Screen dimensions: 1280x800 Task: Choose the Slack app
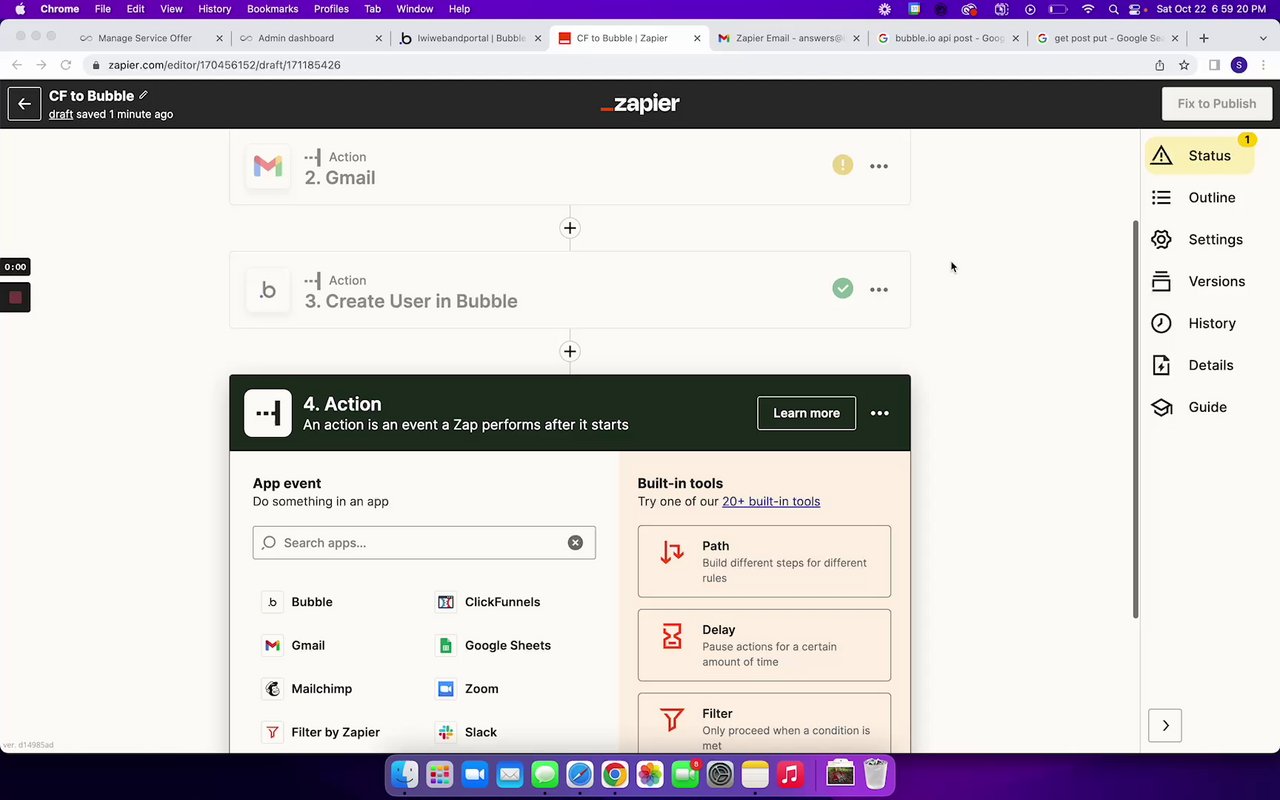pyautogui.click(x=467, y=732)
